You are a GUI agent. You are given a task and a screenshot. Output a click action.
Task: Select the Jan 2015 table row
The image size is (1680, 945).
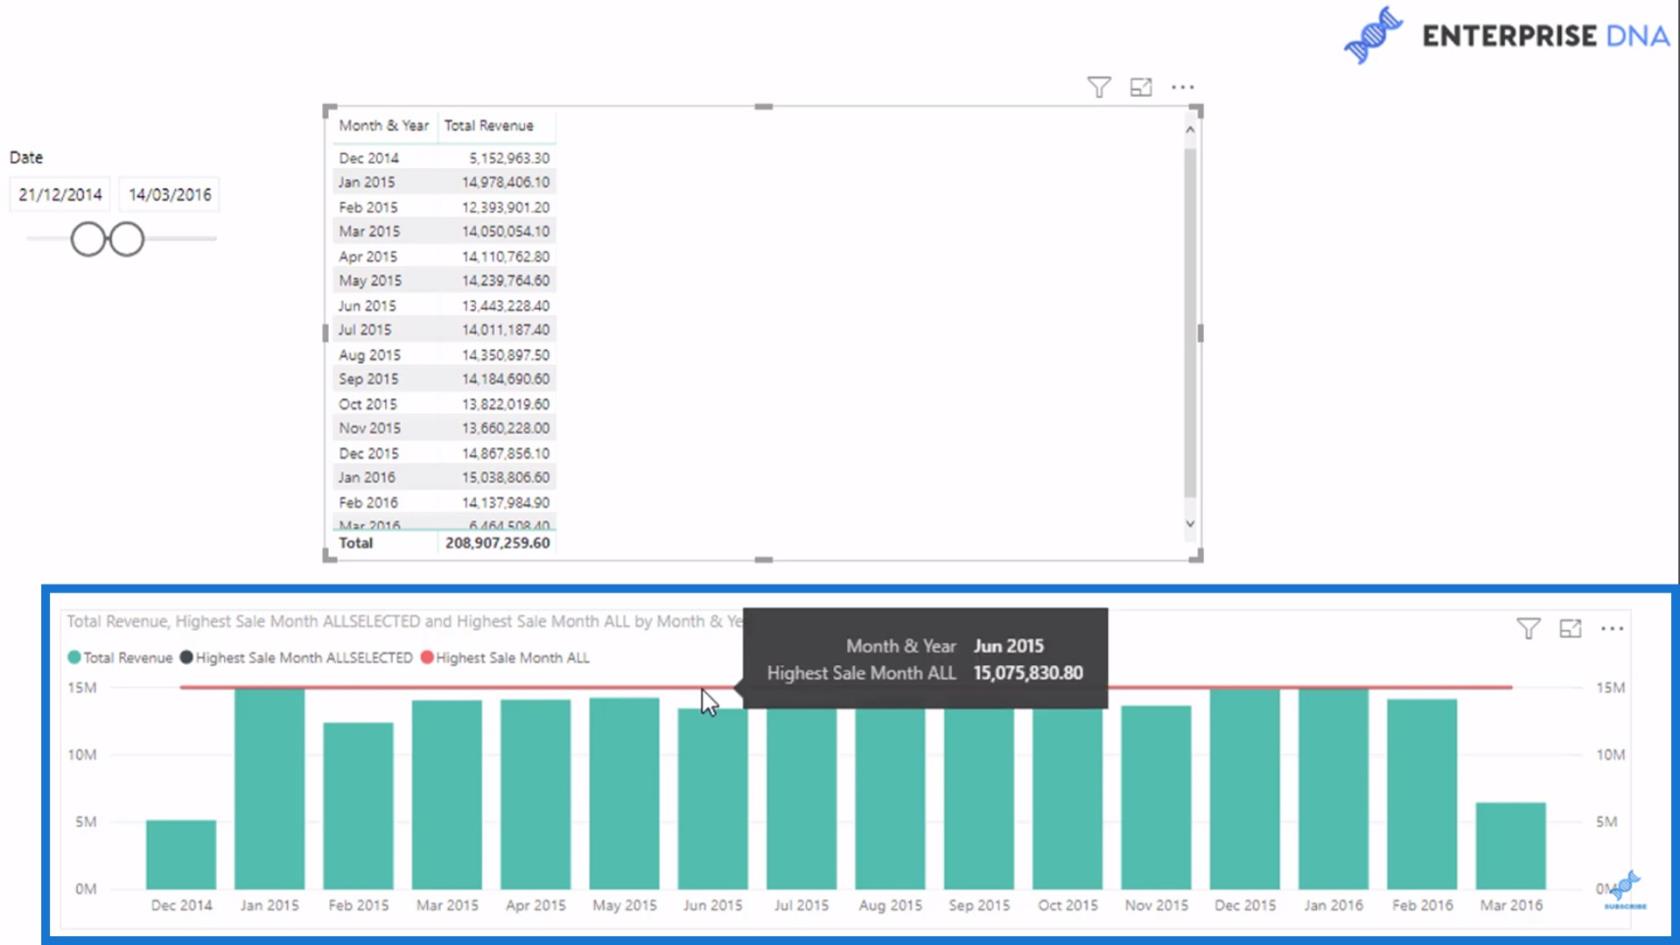click(x=444, y=182)
